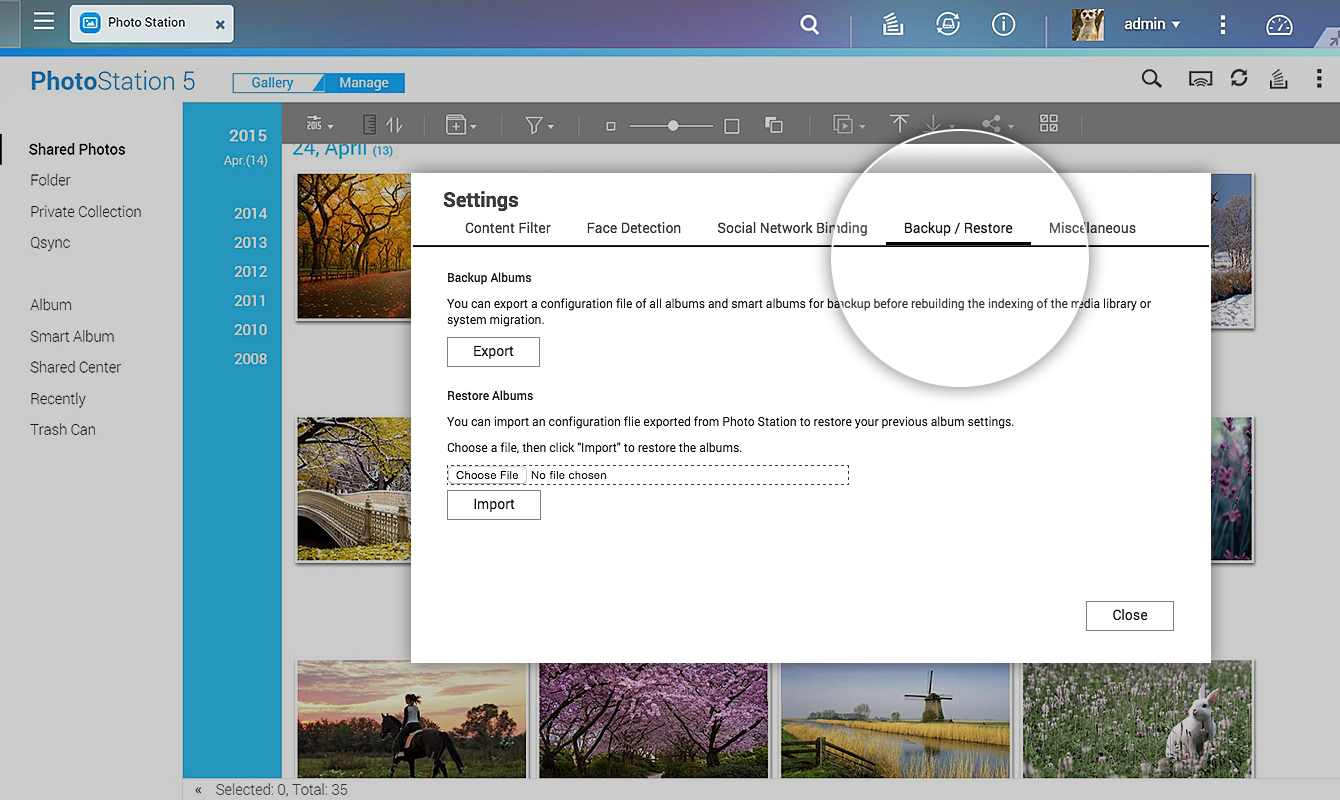Click the Photo Station refresh icon
Screen dimensions: 1340x800
click(1239, 78)
